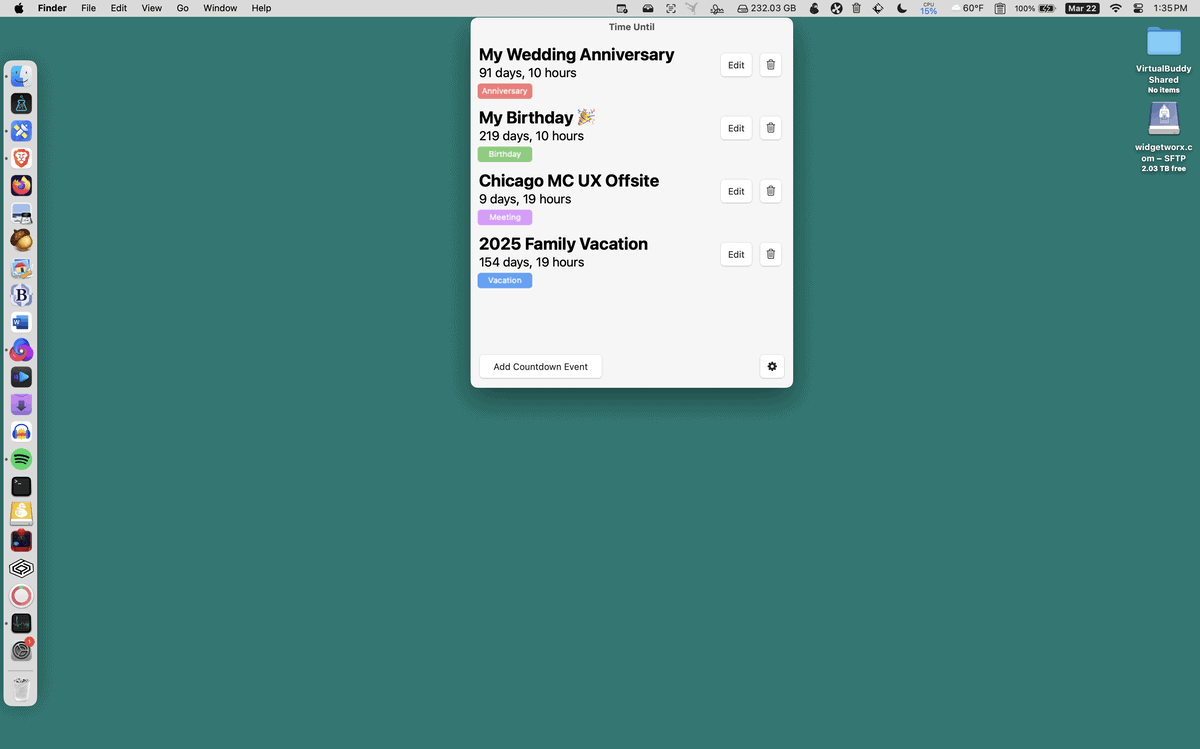Open the Window menu
This screenshot has width=1200, height=749.
[220, 8]
